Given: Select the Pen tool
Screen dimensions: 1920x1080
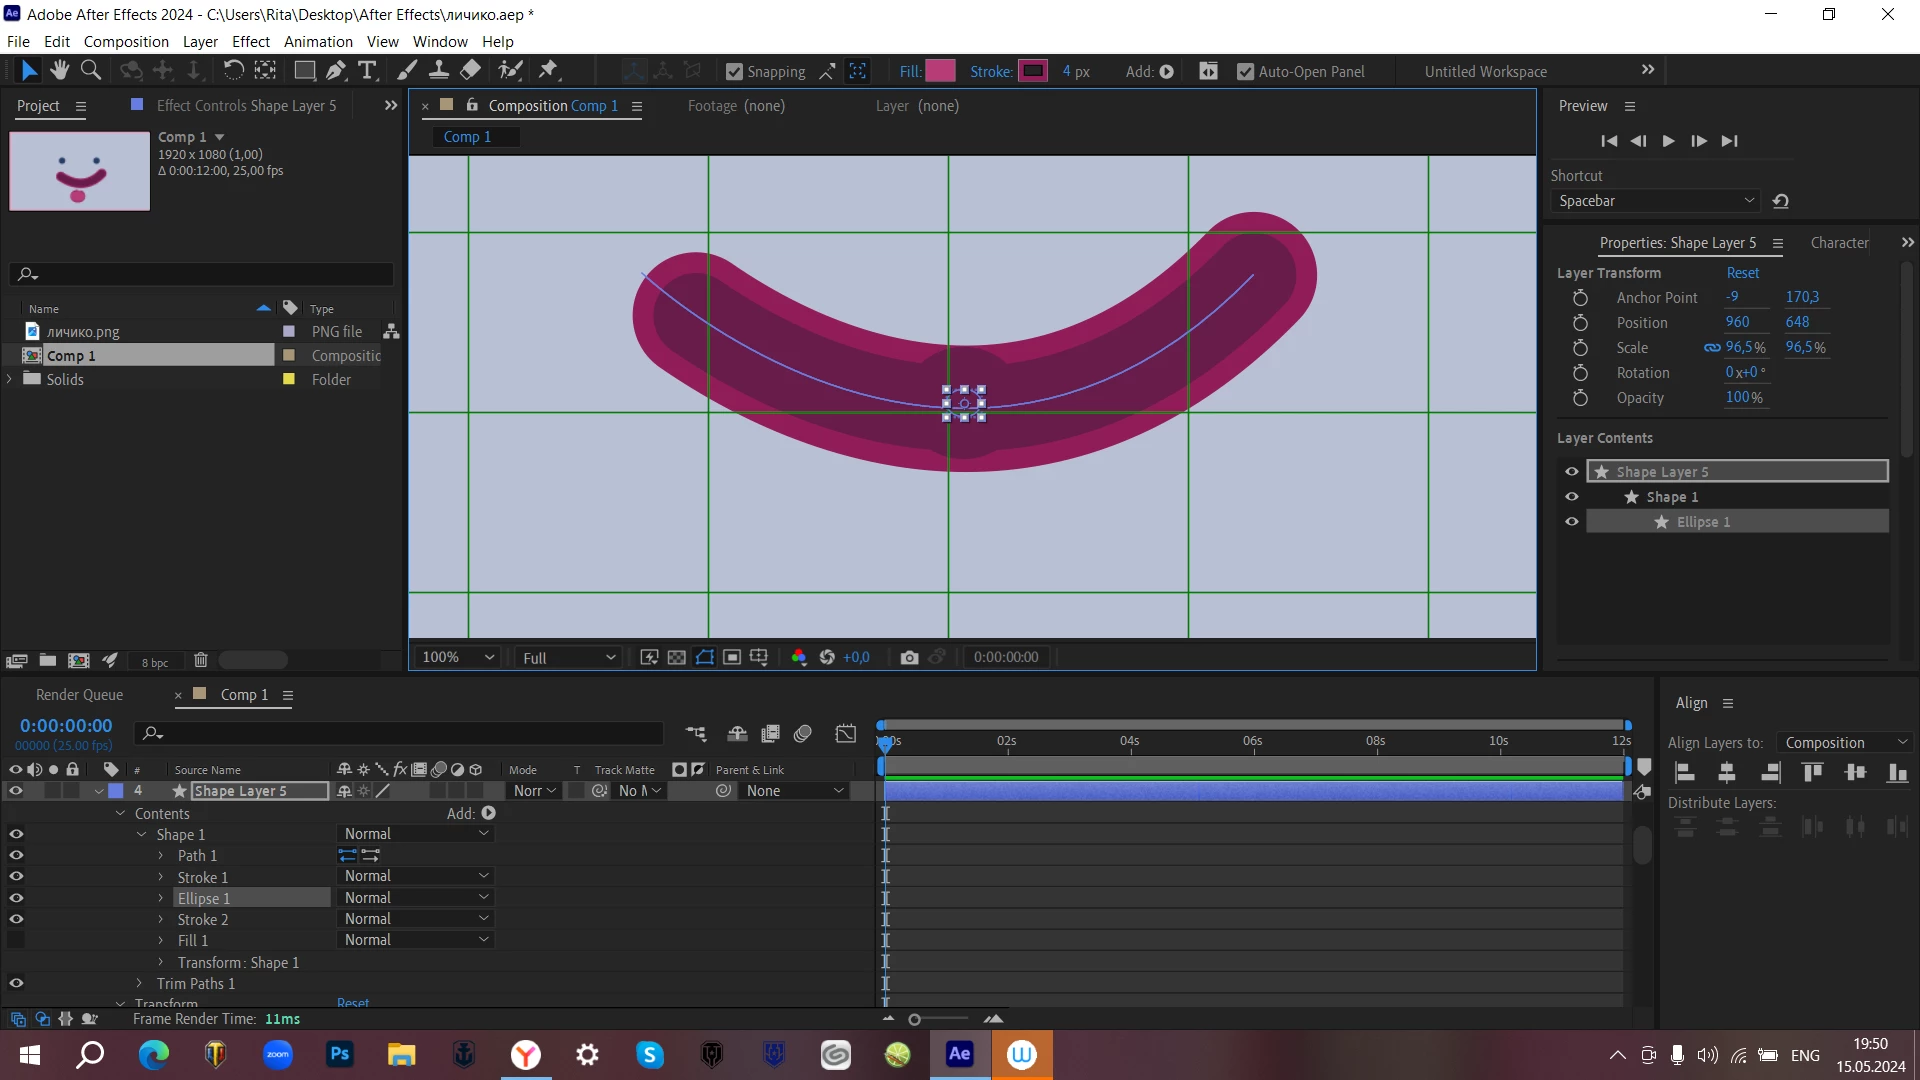Looking at the screenshot, I should pyautogui.click(x=336, y=70).
